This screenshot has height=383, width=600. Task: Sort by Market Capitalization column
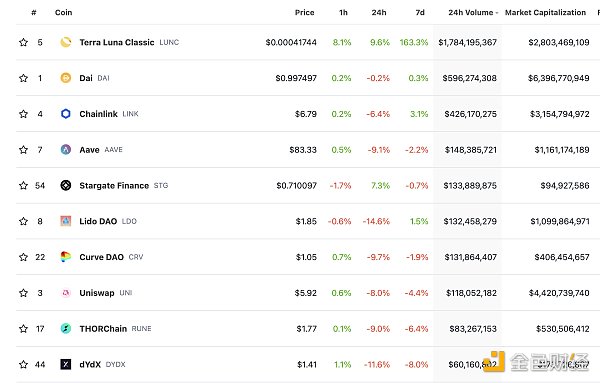[x=545, y=13]
